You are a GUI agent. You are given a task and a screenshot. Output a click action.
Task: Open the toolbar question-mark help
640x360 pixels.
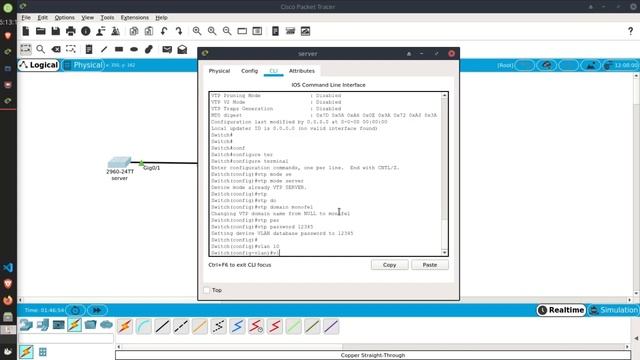(631, 31)
